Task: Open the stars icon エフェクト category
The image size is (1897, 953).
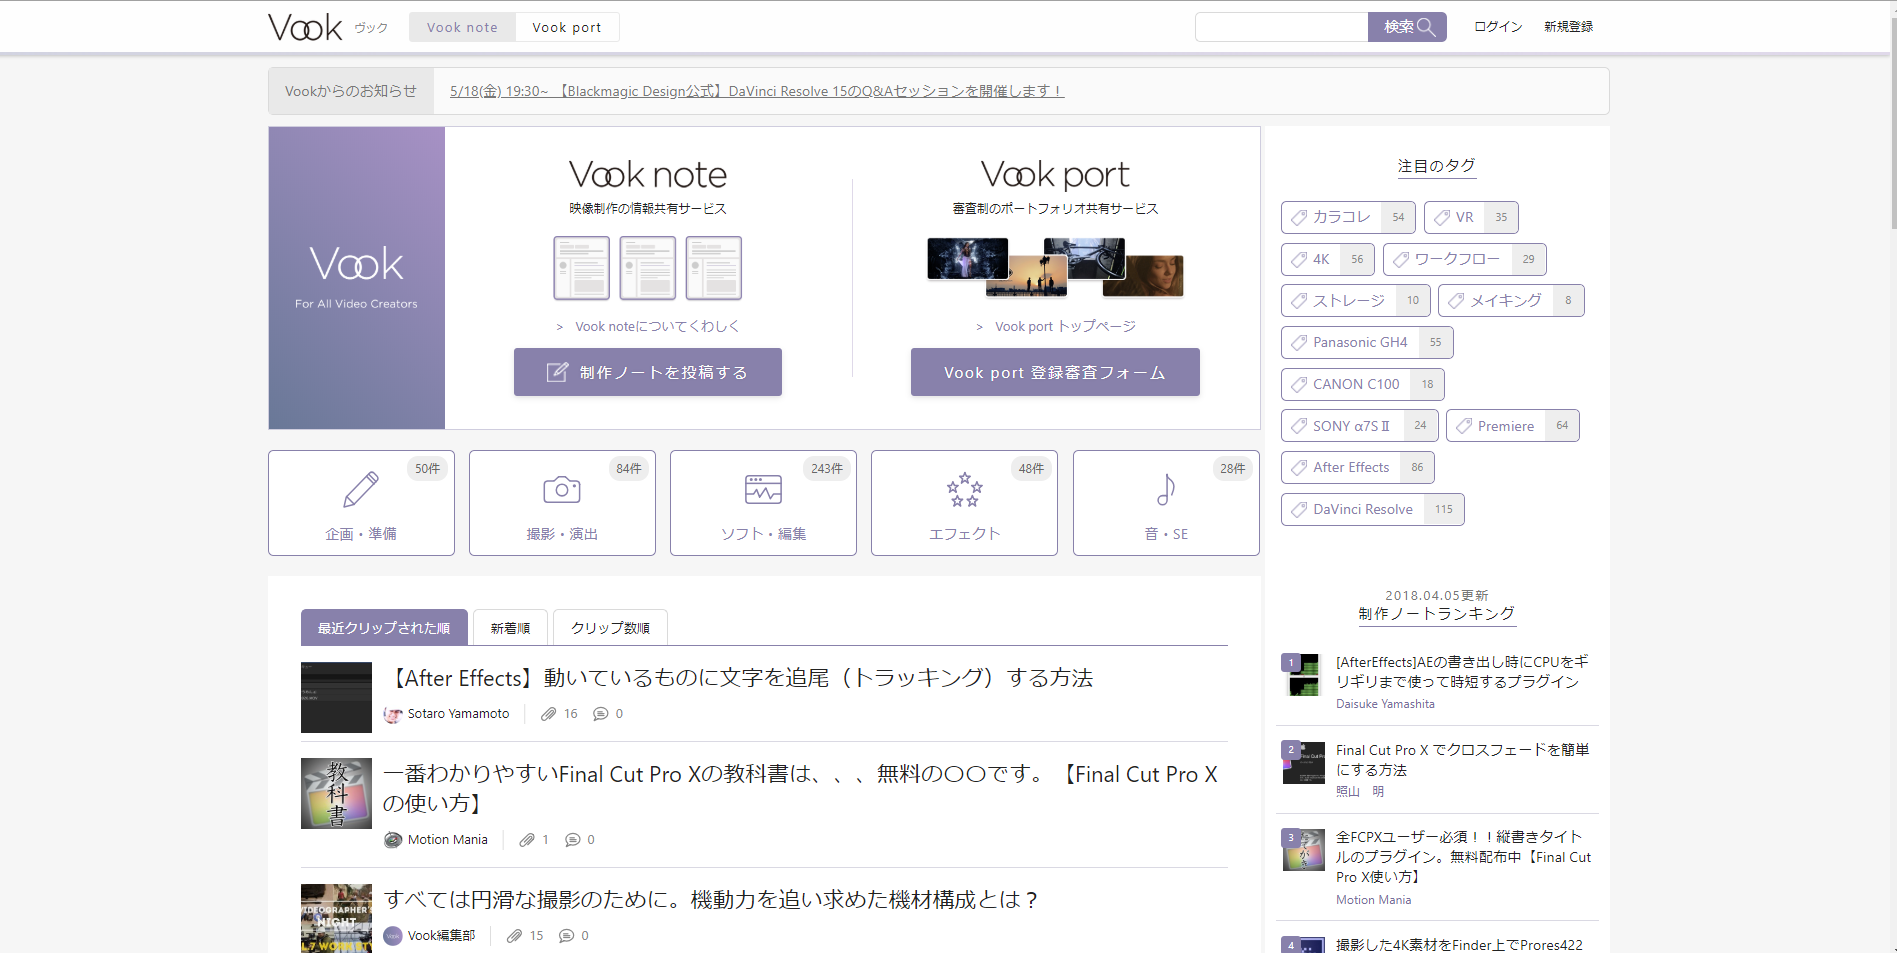Action: click(964, 490)
